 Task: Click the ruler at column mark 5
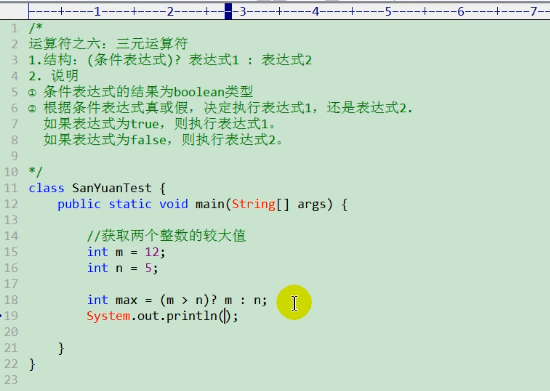pos(388,12)
